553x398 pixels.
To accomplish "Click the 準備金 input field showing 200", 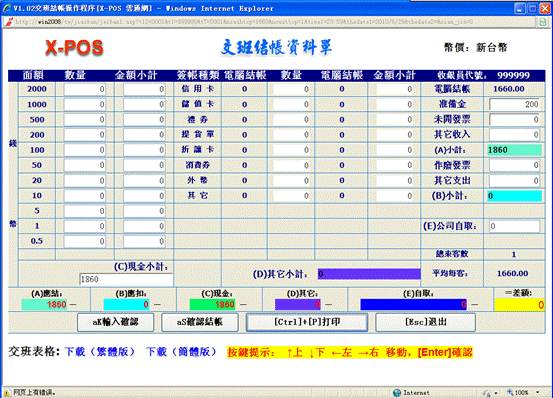I will click(x=515, y=104).
